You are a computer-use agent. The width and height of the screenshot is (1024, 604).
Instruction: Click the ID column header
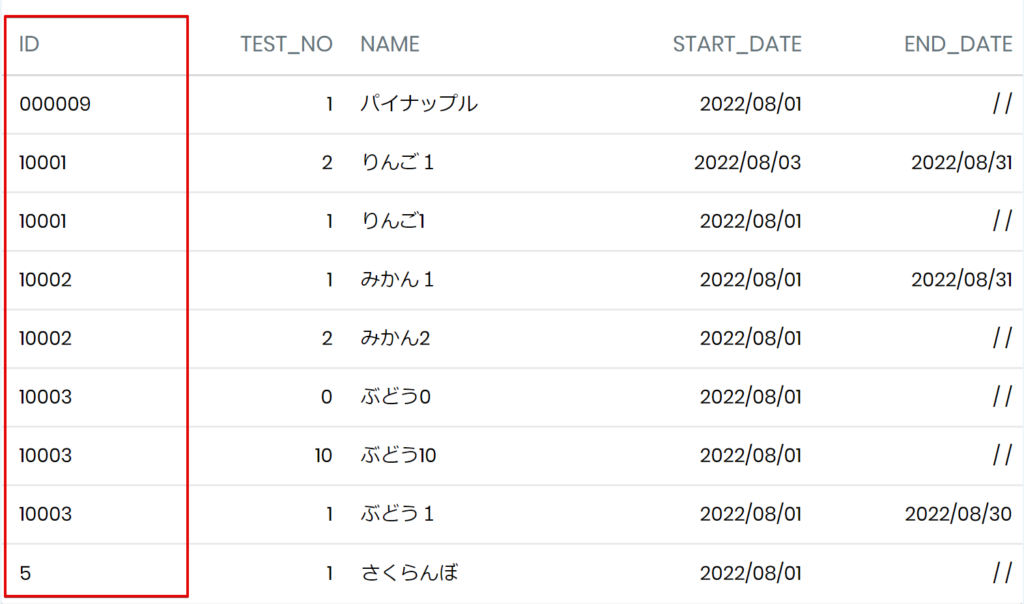[29, 44]
